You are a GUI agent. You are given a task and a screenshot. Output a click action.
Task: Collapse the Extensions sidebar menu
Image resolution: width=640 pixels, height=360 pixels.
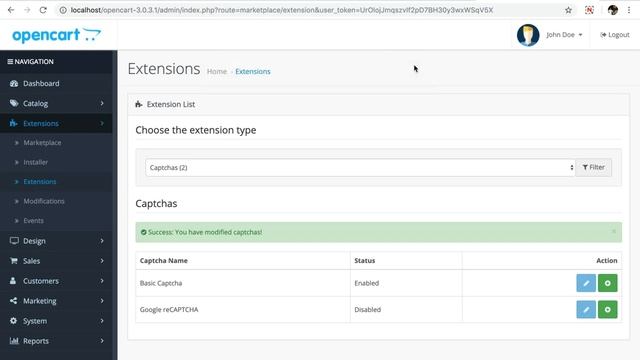56,123
